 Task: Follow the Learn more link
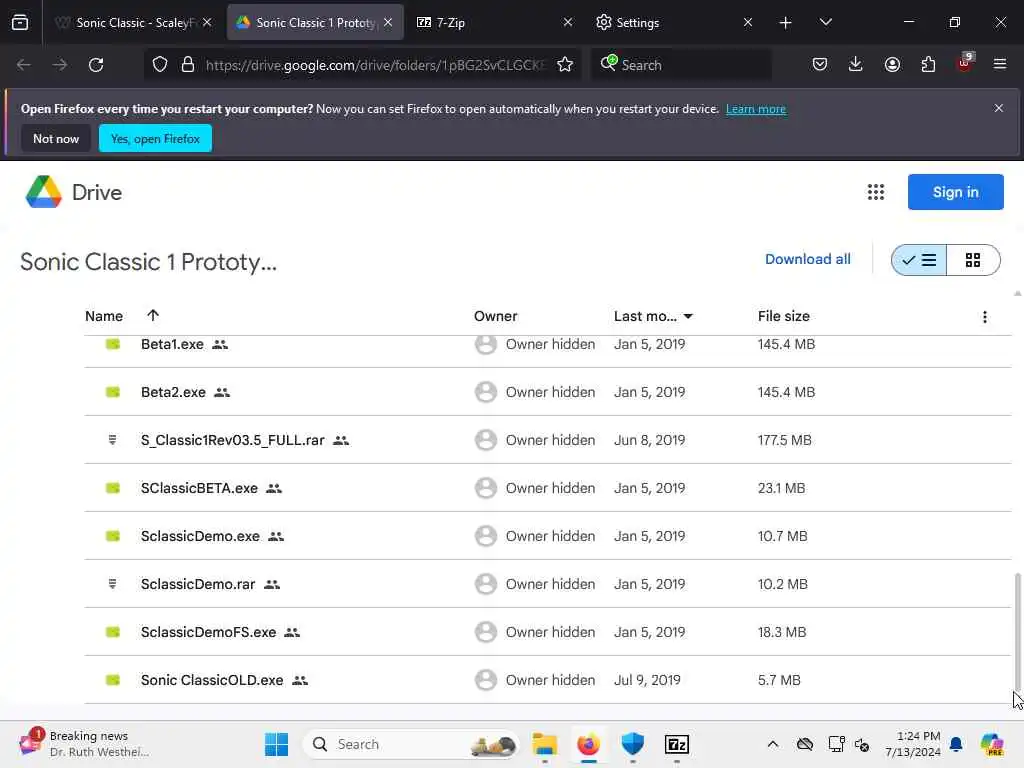coord(756,109)
